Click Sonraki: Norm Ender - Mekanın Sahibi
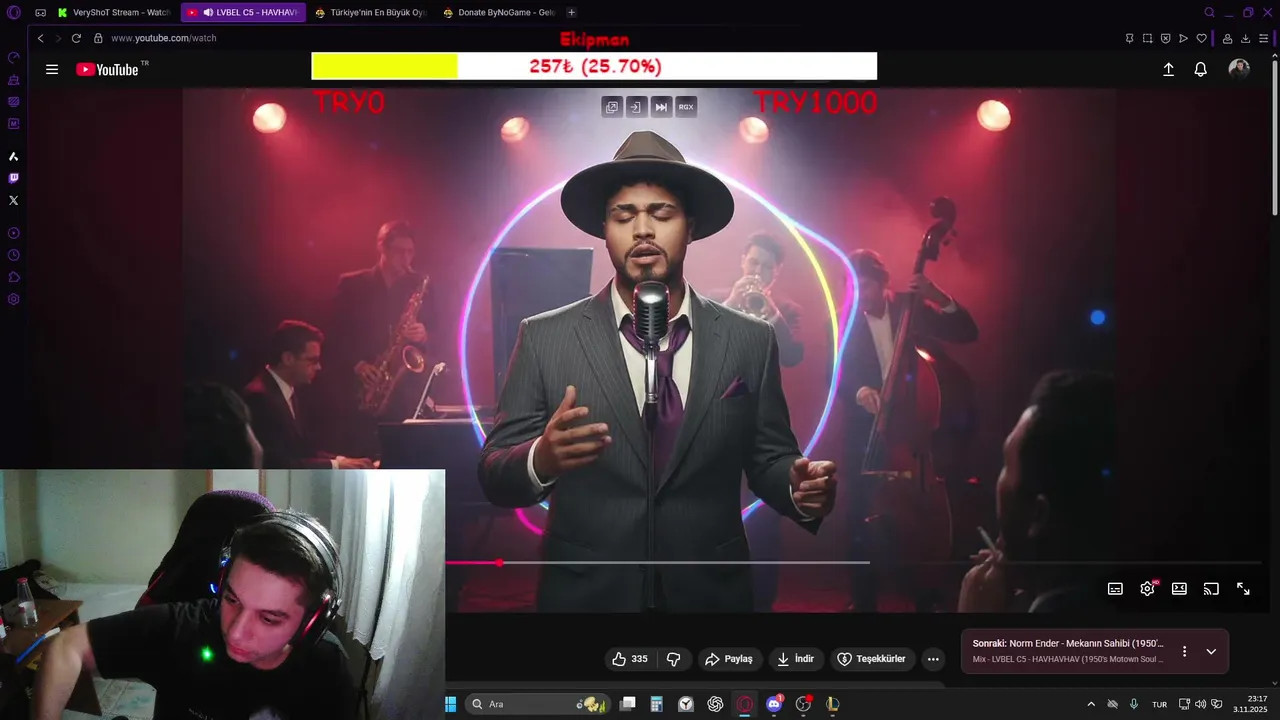Screen dimensions: 1280x720 pos(1069,644)
